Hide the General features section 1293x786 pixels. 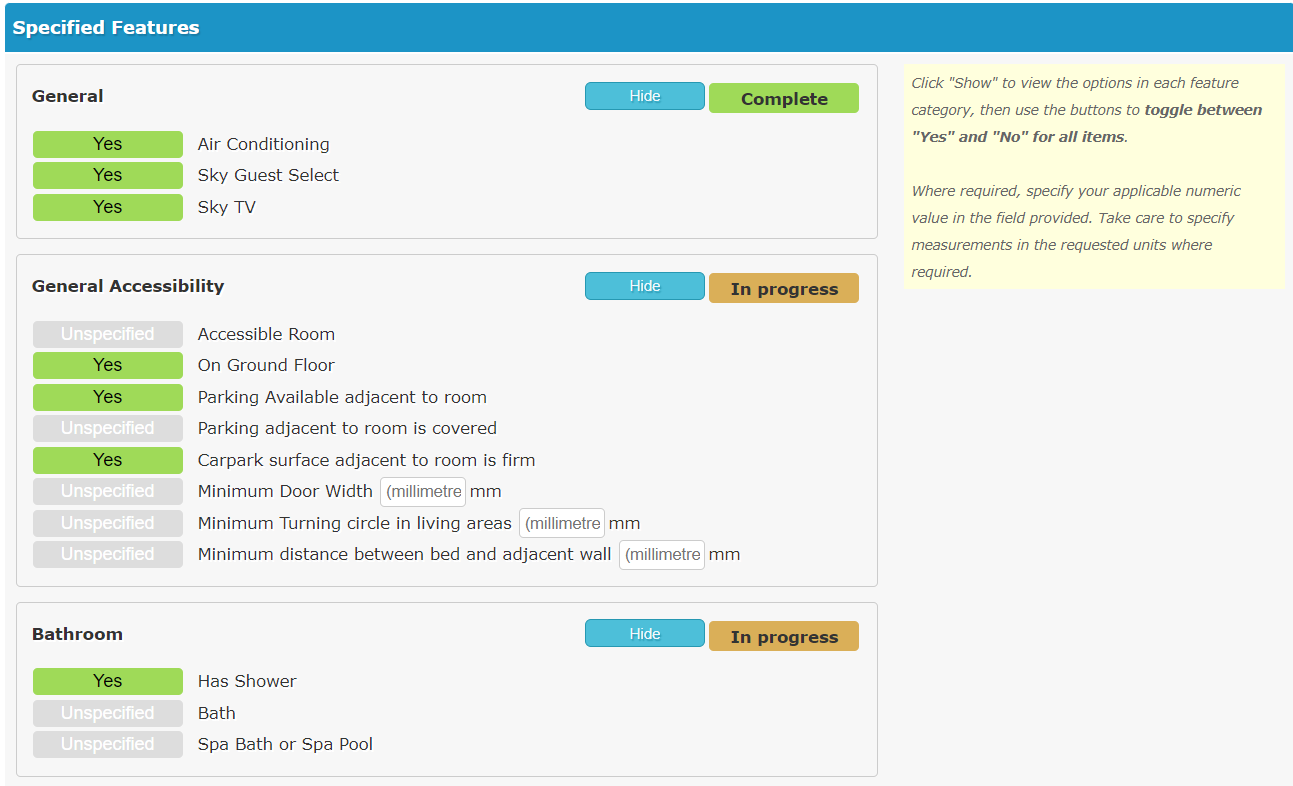click(x=644, y=96)
